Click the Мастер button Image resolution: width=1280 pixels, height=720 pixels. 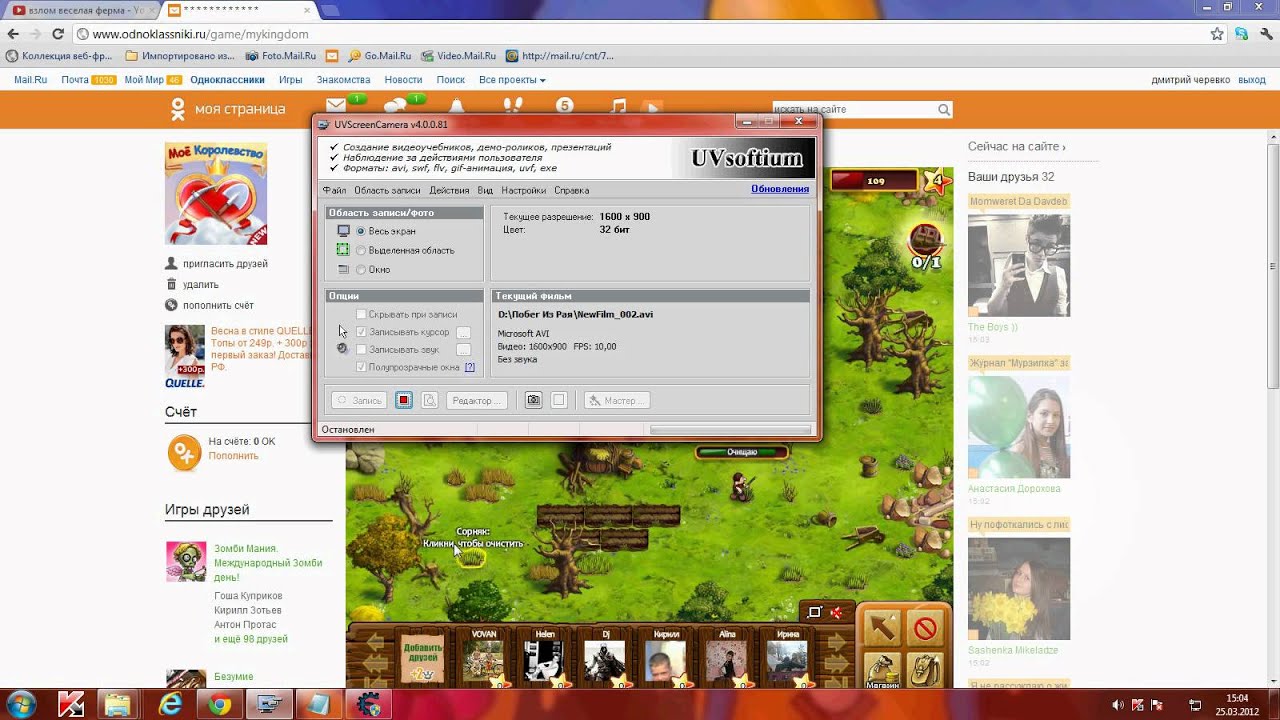[616, 400]
